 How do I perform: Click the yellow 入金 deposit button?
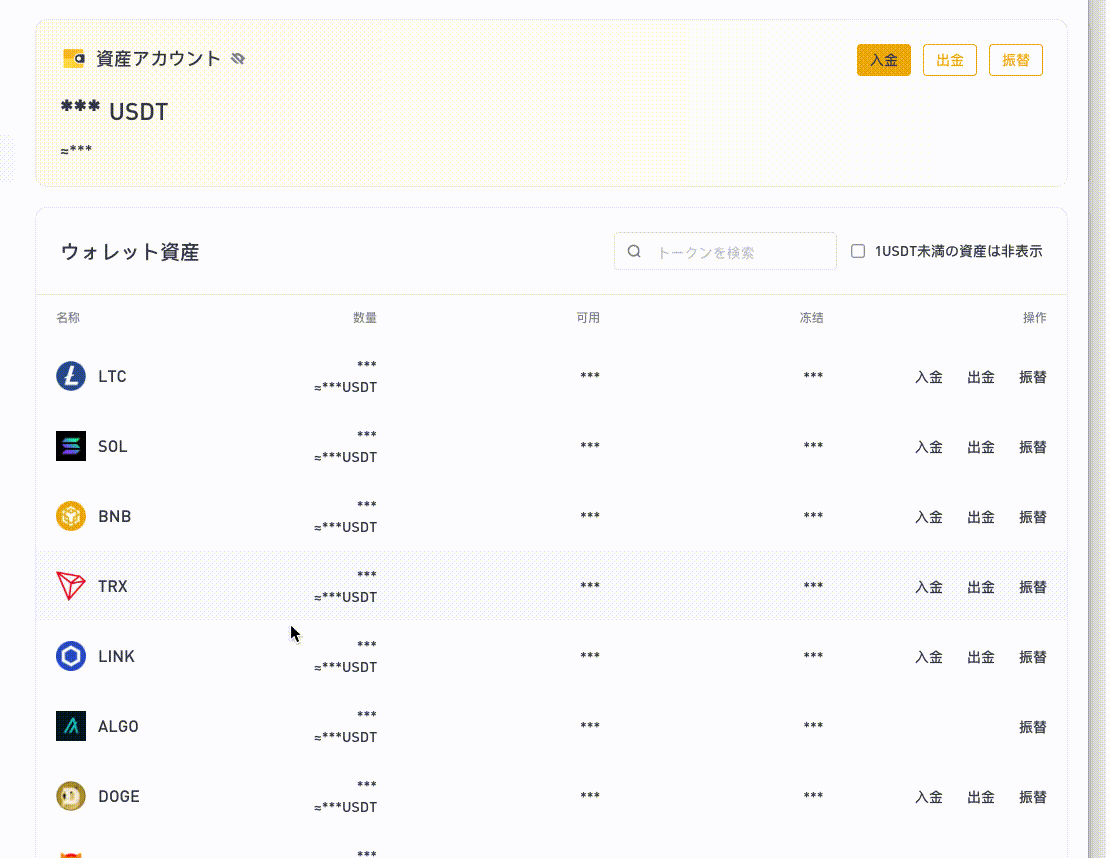click(884, 60)
